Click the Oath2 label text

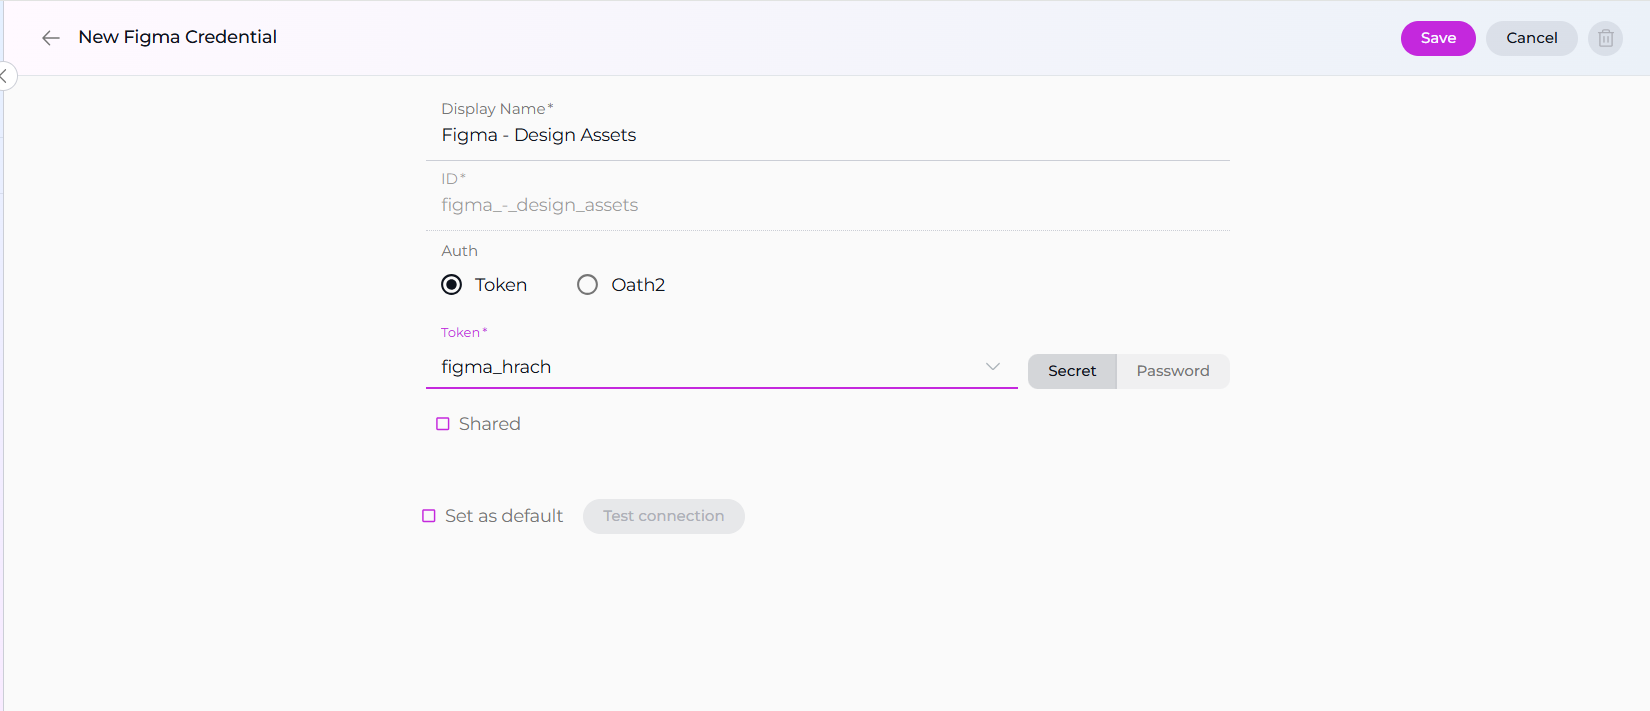click(x=638, y=285)
